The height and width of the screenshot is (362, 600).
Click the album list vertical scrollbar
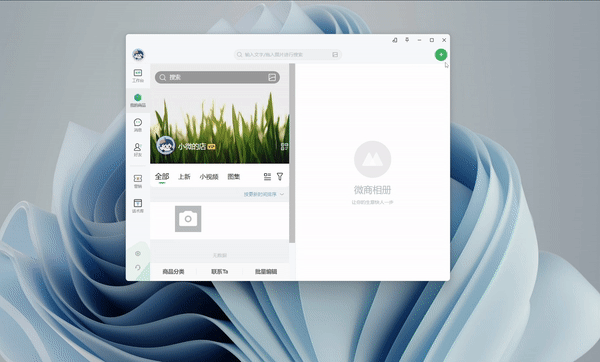click(x=292, y=153)
